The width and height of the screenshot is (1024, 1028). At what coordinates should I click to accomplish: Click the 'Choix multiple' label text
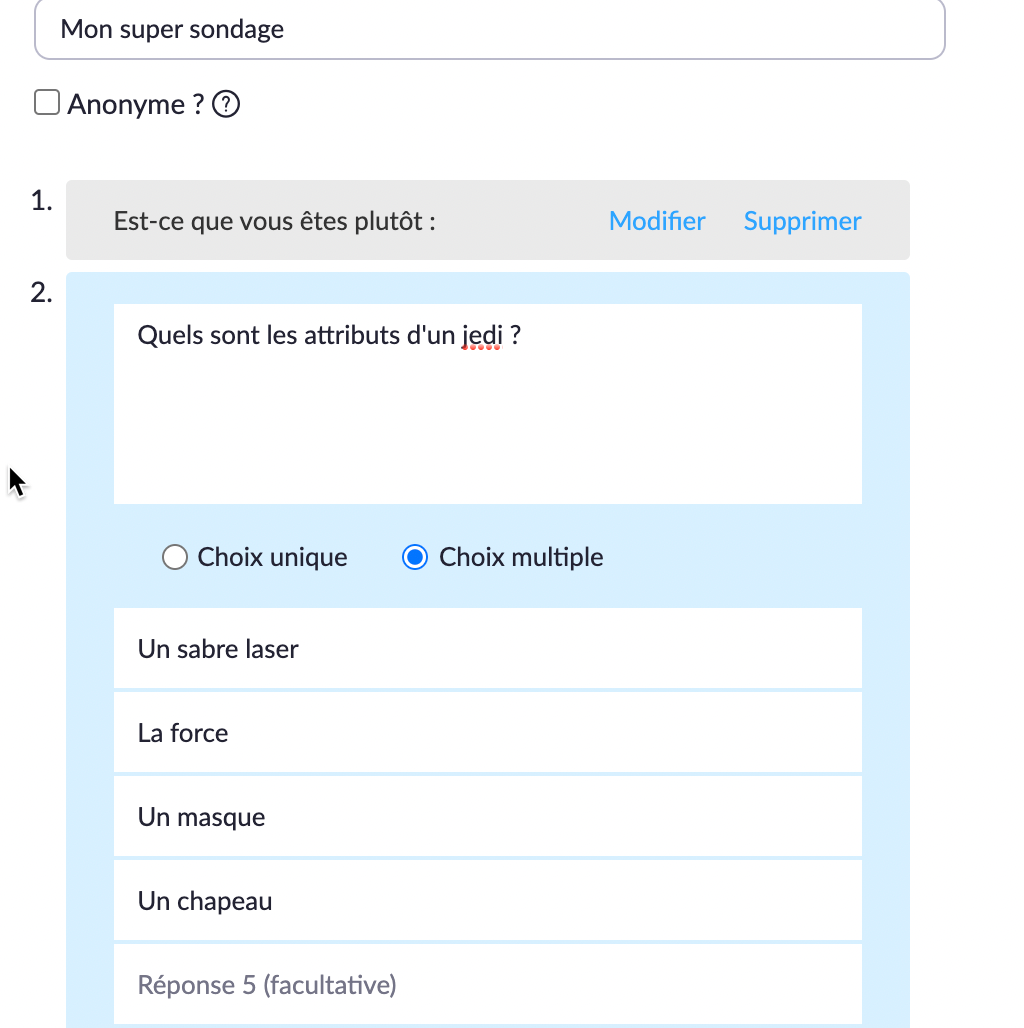pyautogui.click(x=521, y=557)
